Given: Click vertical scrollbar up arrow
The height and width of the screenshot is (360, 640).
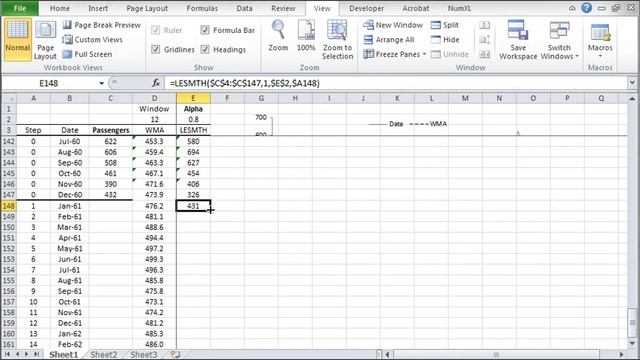Looking at the screenshot, I should click(x=632, y=98).
